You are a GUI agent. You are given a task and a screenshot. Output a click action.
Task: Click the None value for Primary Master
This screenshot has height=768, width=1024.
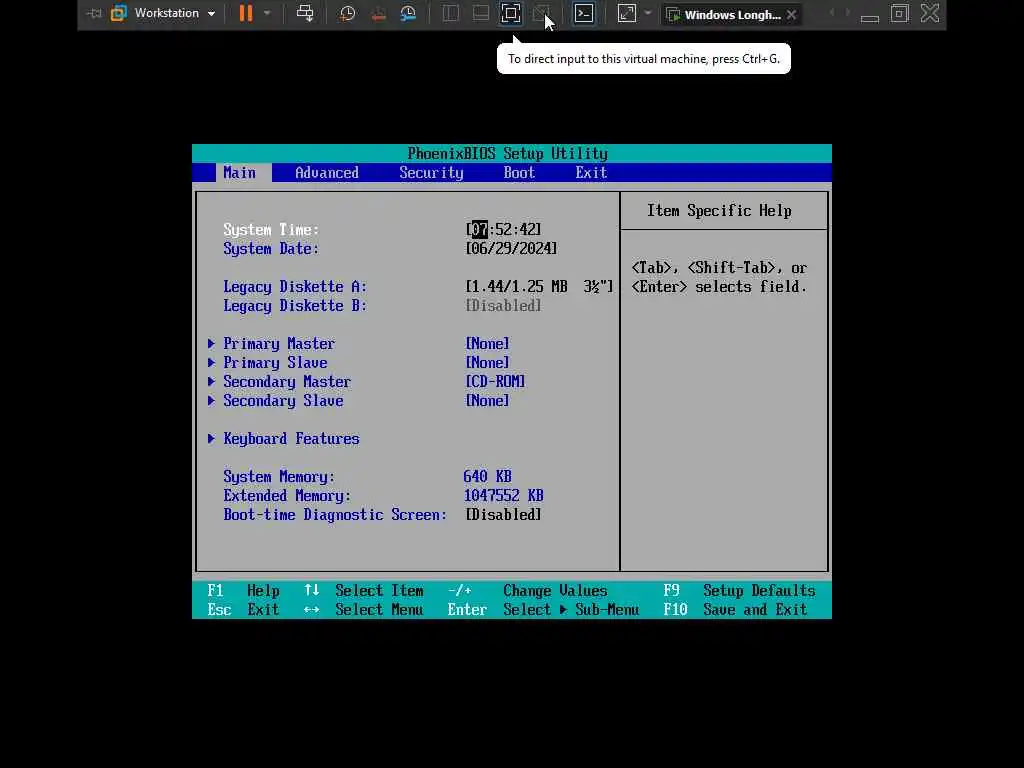click(x=487, y=344)
